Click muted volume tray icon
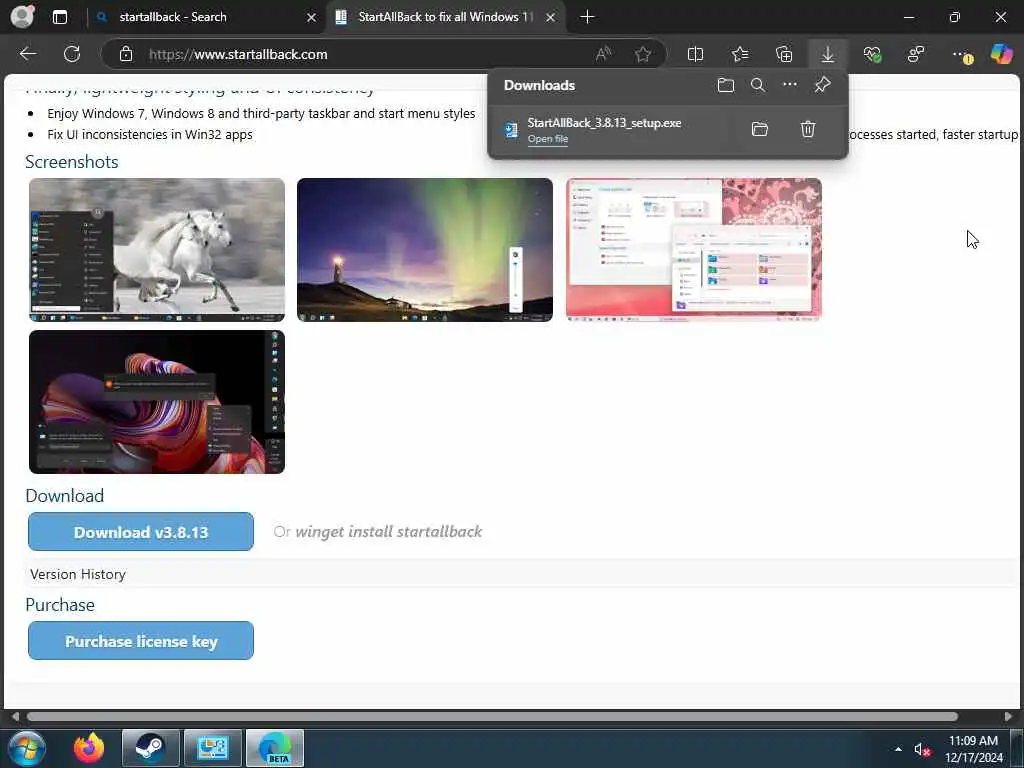 click(x=921, y=750)
